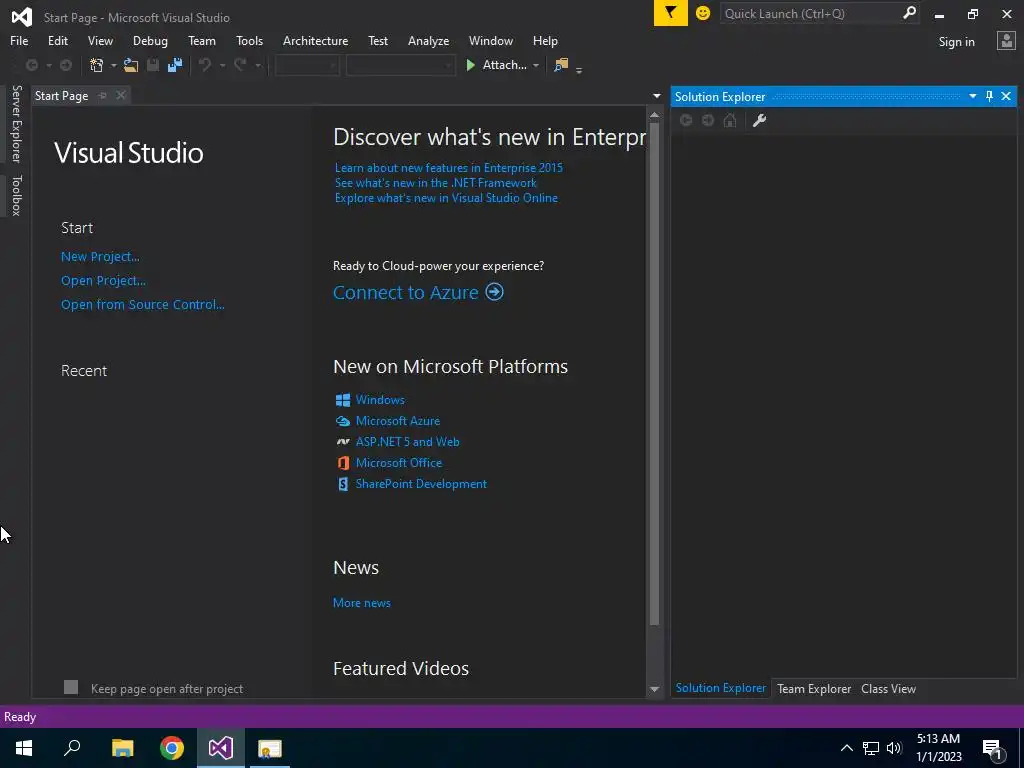The image size is (1024, 768).
Task: Click the volume speaker tray icon
Action: 894,748
